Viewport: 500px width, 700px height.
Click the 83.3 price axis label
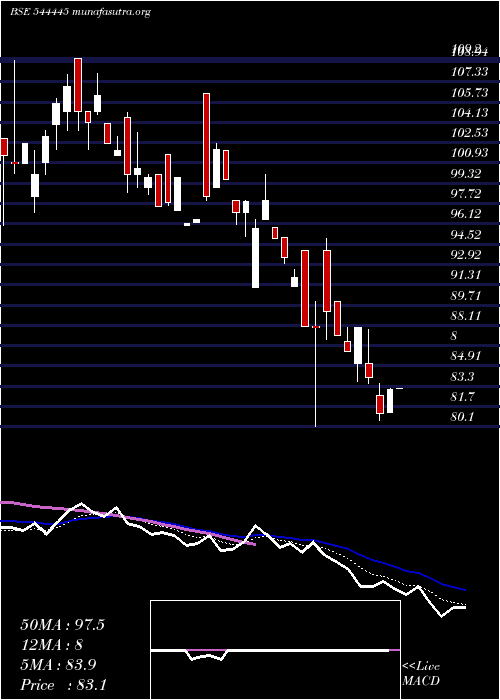[x=463, y=377]
